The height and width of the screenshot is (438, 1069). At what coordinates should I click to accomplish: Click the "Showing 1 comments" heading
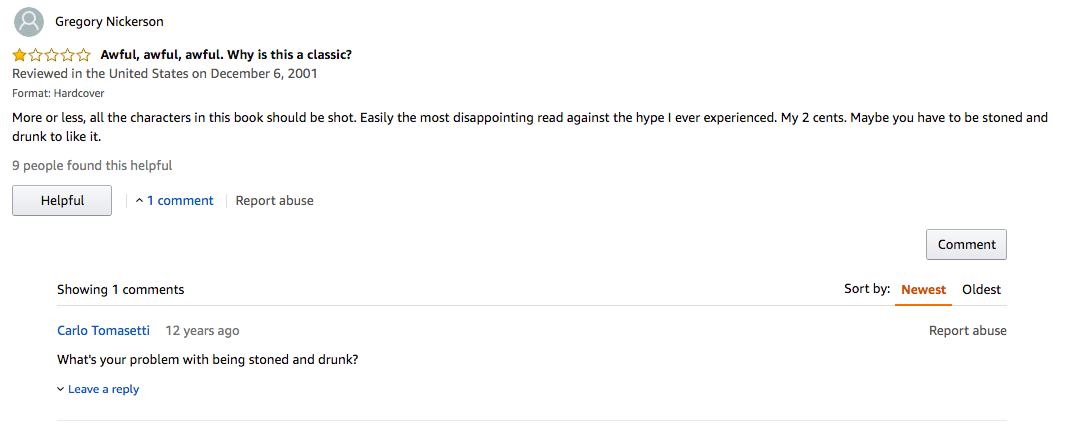click(120, 290)
